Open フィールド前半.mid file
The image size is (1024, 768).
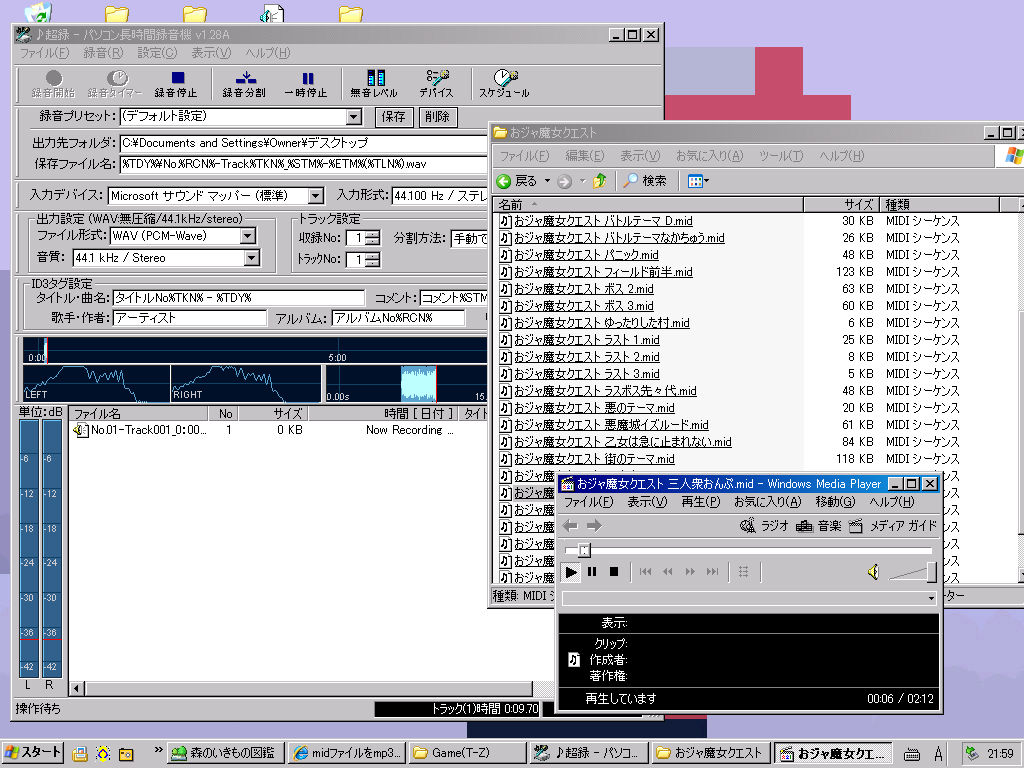coord(603,272)
